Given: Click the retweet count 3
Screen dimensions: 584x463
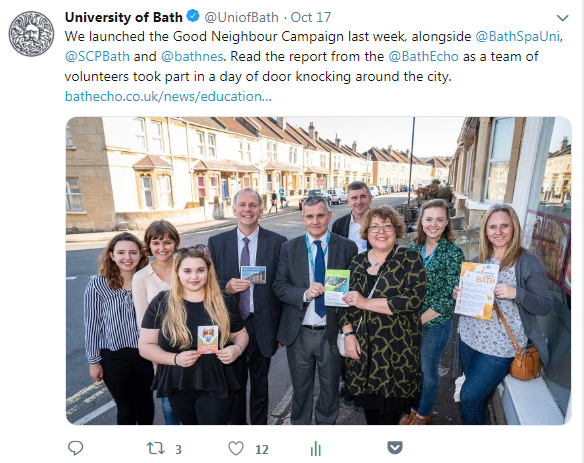Looking at the screenshot, I should coord(178,450).
